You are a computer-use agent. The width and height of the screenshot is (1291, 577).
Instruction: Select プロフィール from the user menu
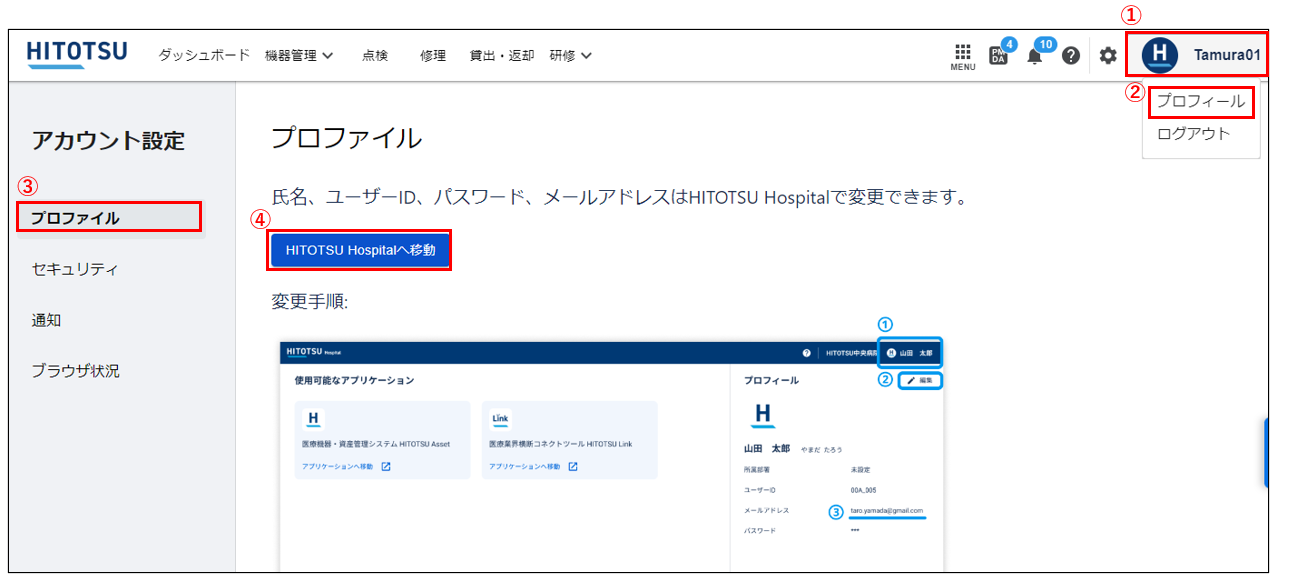1201,101
